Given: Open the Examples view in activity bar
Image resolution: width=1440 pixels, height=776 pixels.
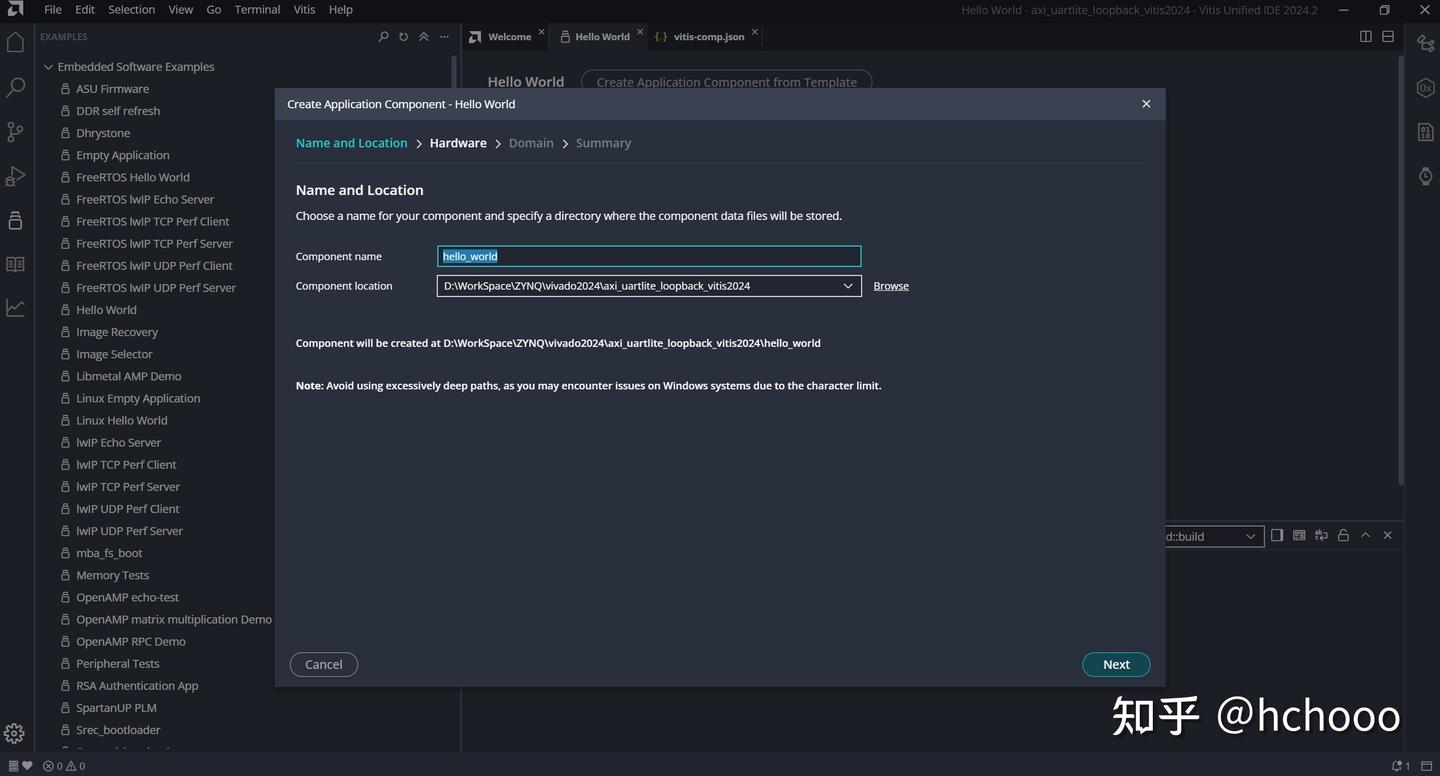Looking at the screenshot, I should 15,220.
